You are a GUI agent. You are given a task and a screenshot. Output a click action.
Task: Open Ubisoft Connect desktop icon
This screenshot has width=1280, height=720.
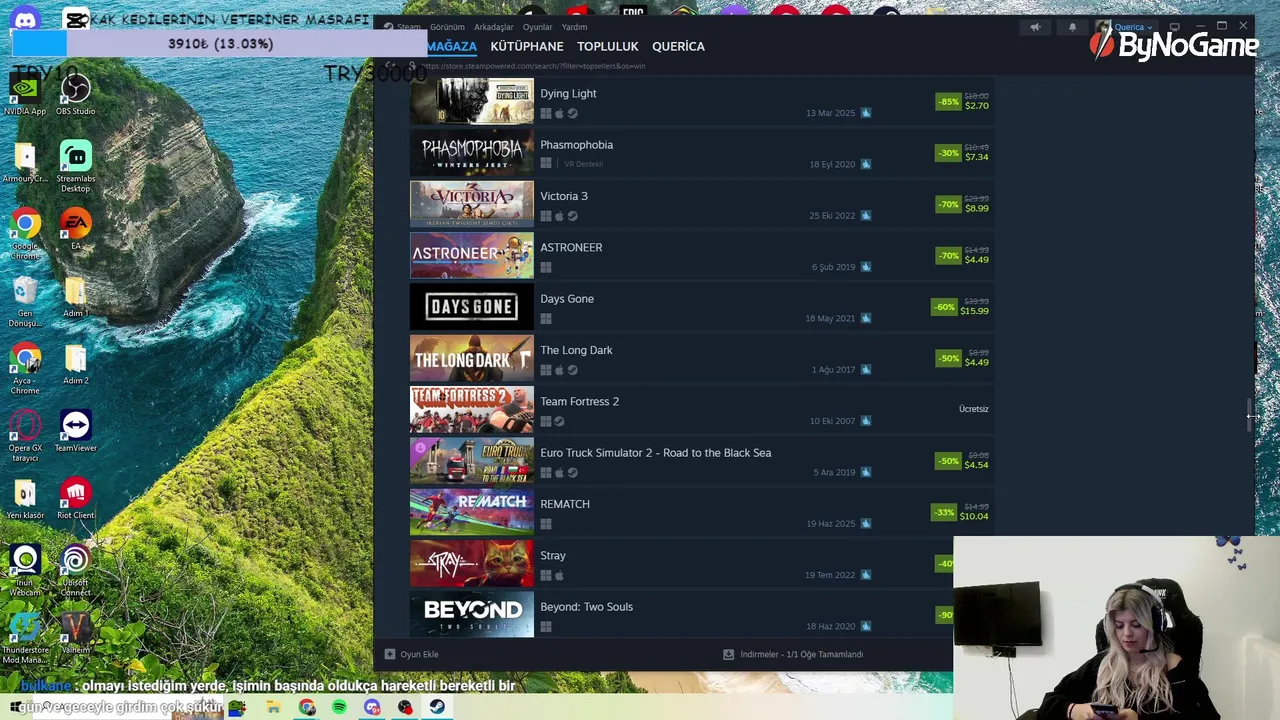click(76, 570)
